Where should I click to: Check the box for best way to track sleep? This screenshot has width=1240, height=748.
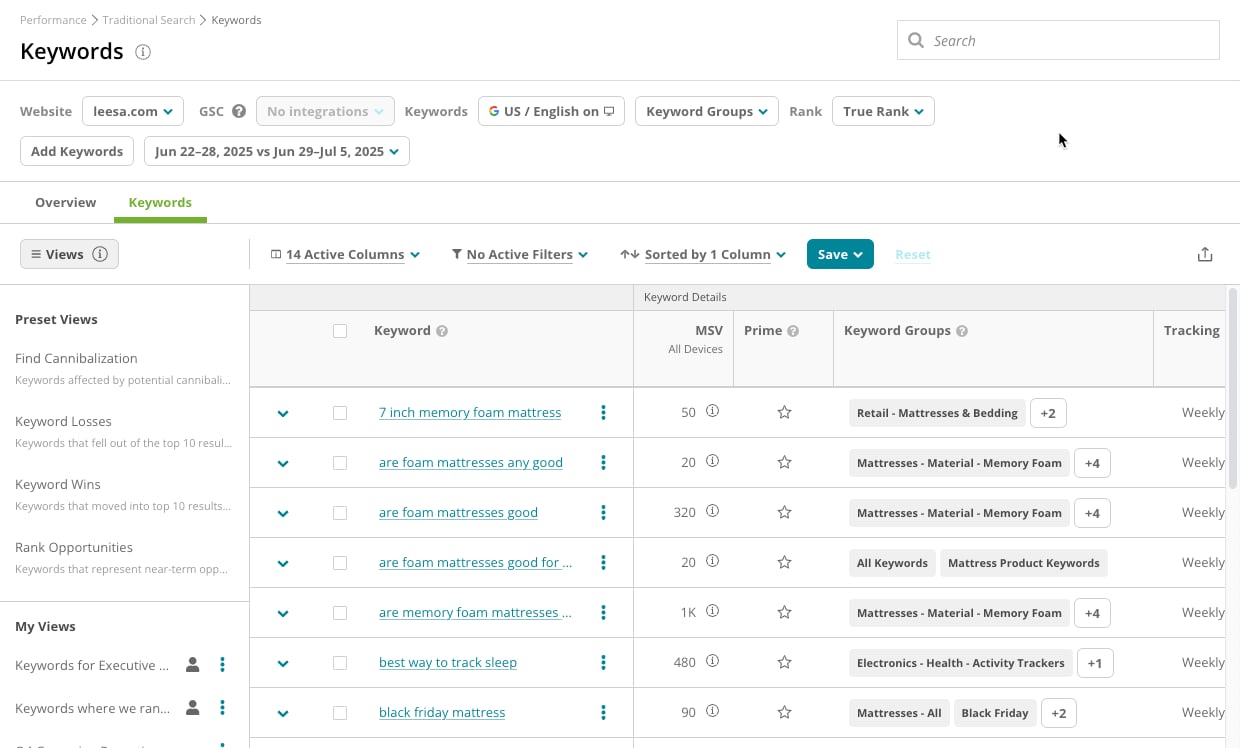click(340, 663)
